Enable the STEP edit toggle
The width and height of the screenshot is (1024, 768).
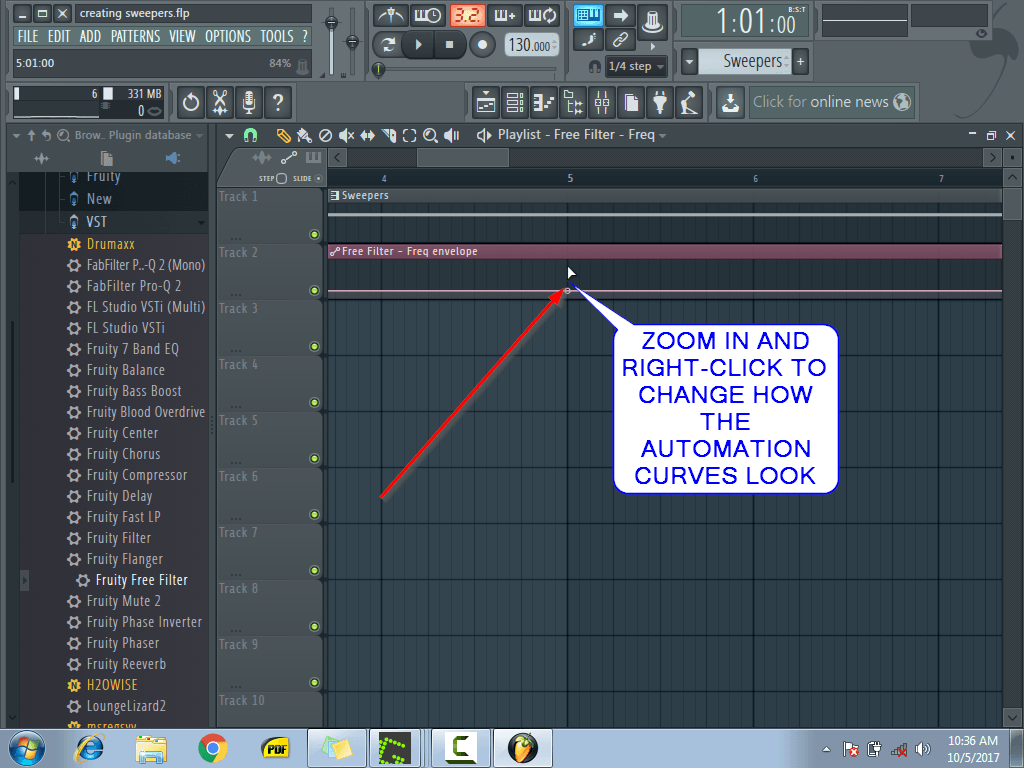click(281, 178)
